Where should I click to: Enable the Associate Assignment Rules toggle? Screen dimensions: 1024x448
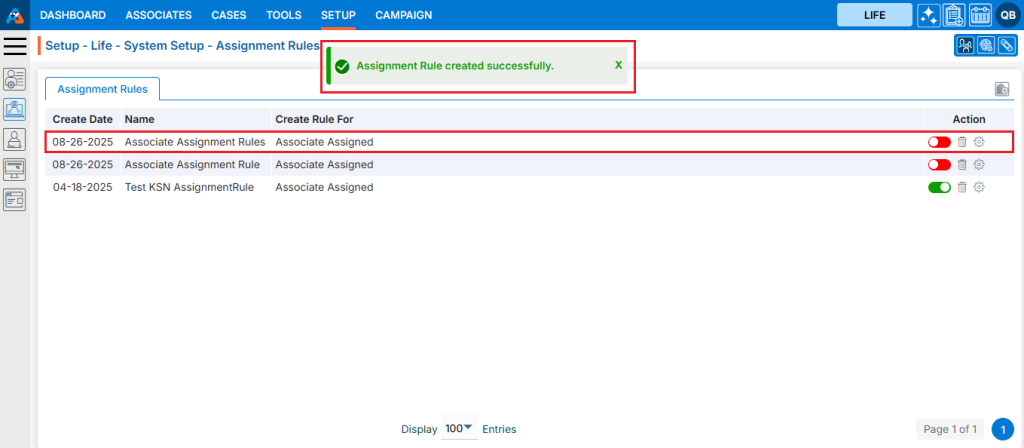pos(939,142)
